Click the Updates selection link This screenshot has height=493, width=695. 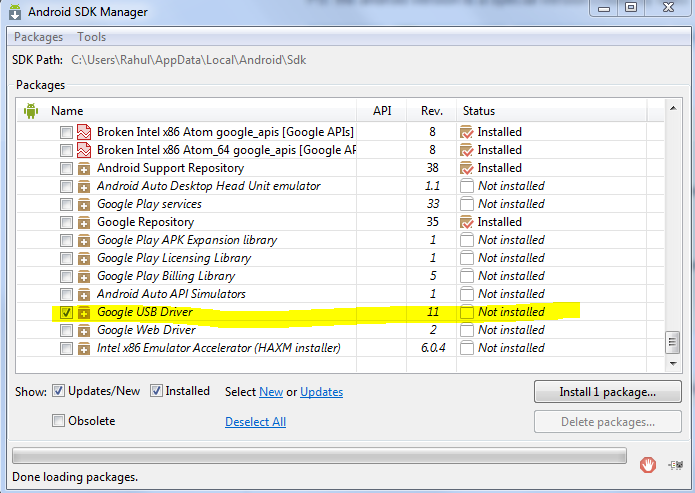[321, 392]
